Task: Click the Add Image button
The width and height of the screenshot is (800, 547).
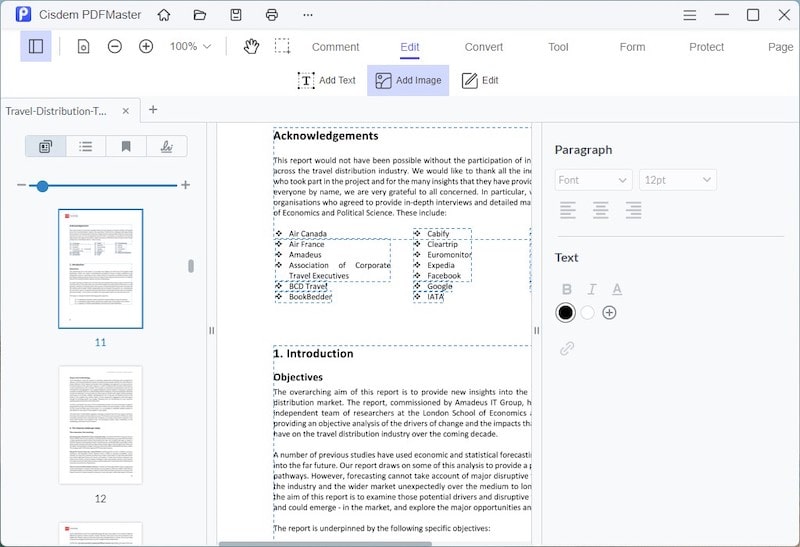Action: tap(408, 80)
